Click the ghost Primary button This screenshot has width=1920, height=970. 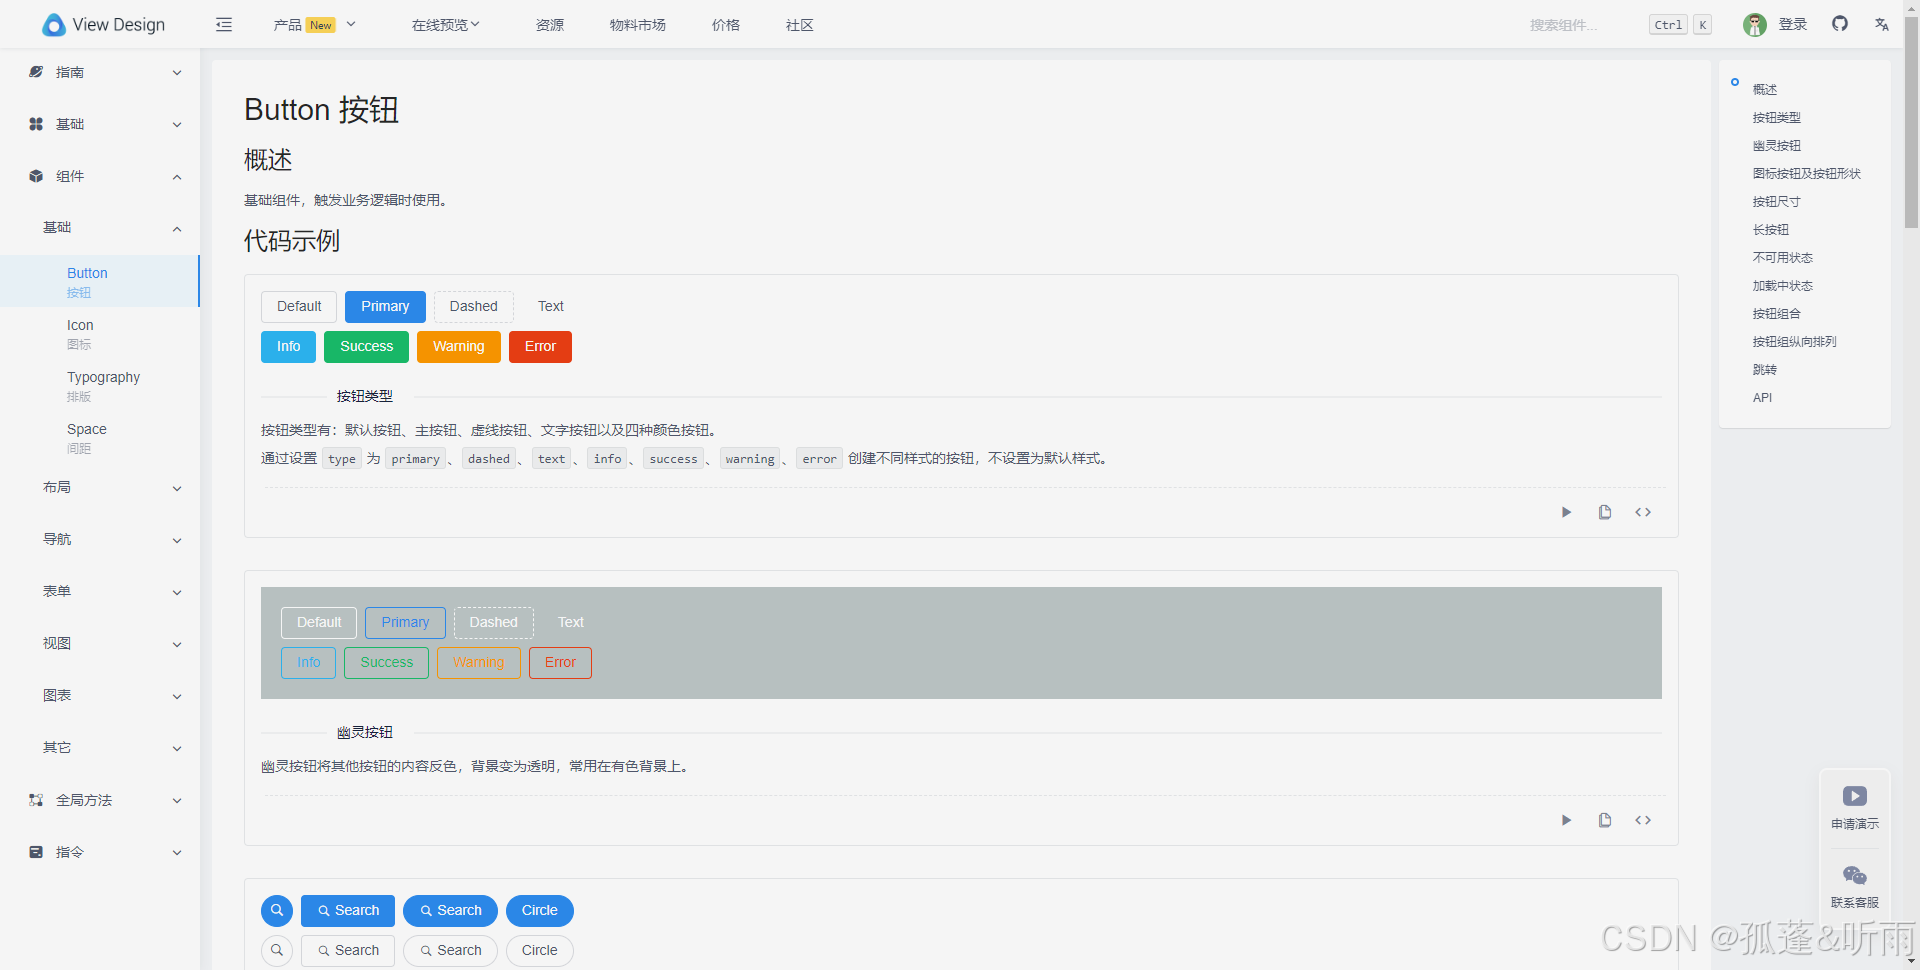tap(405, 623)
